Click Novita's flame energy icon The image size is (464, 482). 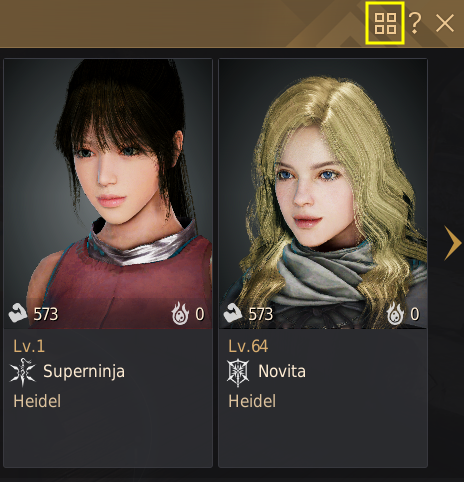pos(395,313)
